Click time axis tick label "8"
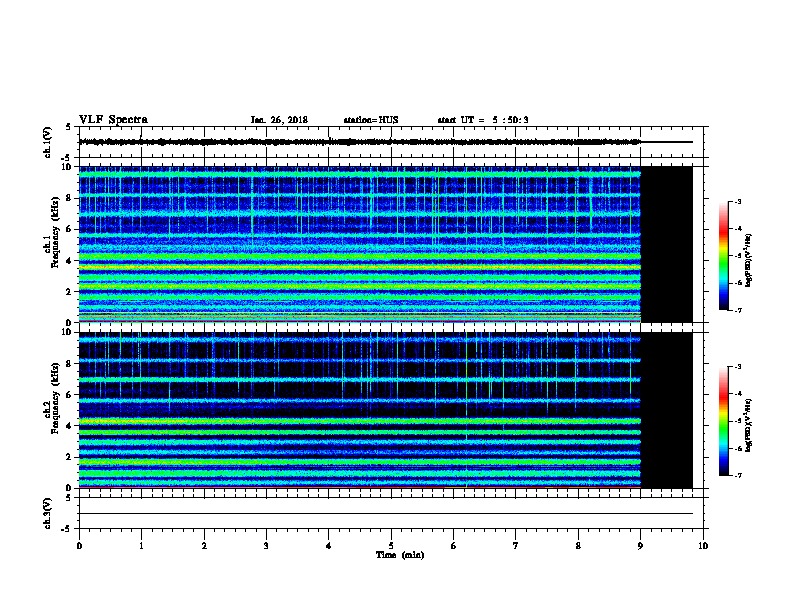Viewport: 792px width, 612px height. 578,546
